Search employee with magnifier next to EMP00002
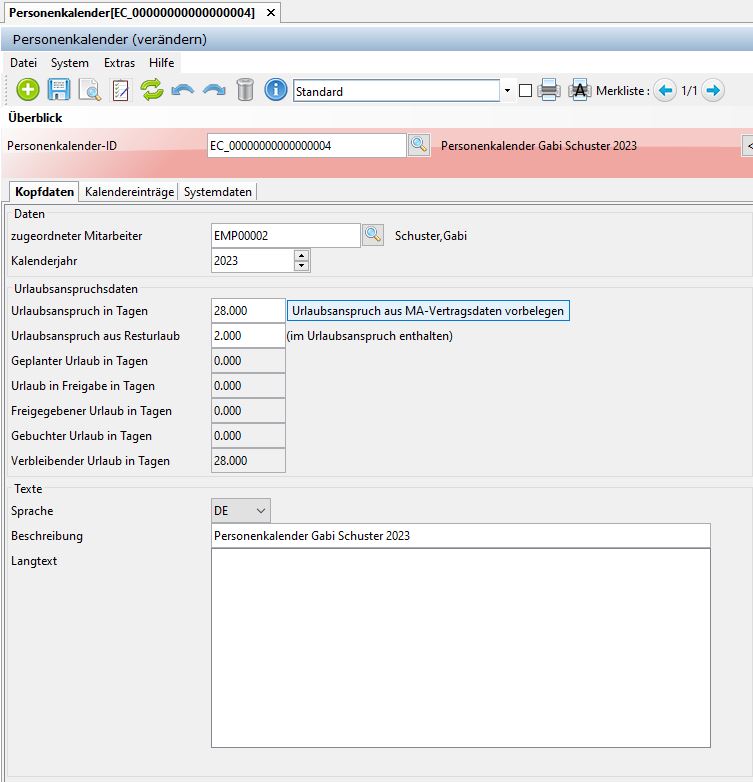Viewport: 753px width, 782px height. pos(372,236)
